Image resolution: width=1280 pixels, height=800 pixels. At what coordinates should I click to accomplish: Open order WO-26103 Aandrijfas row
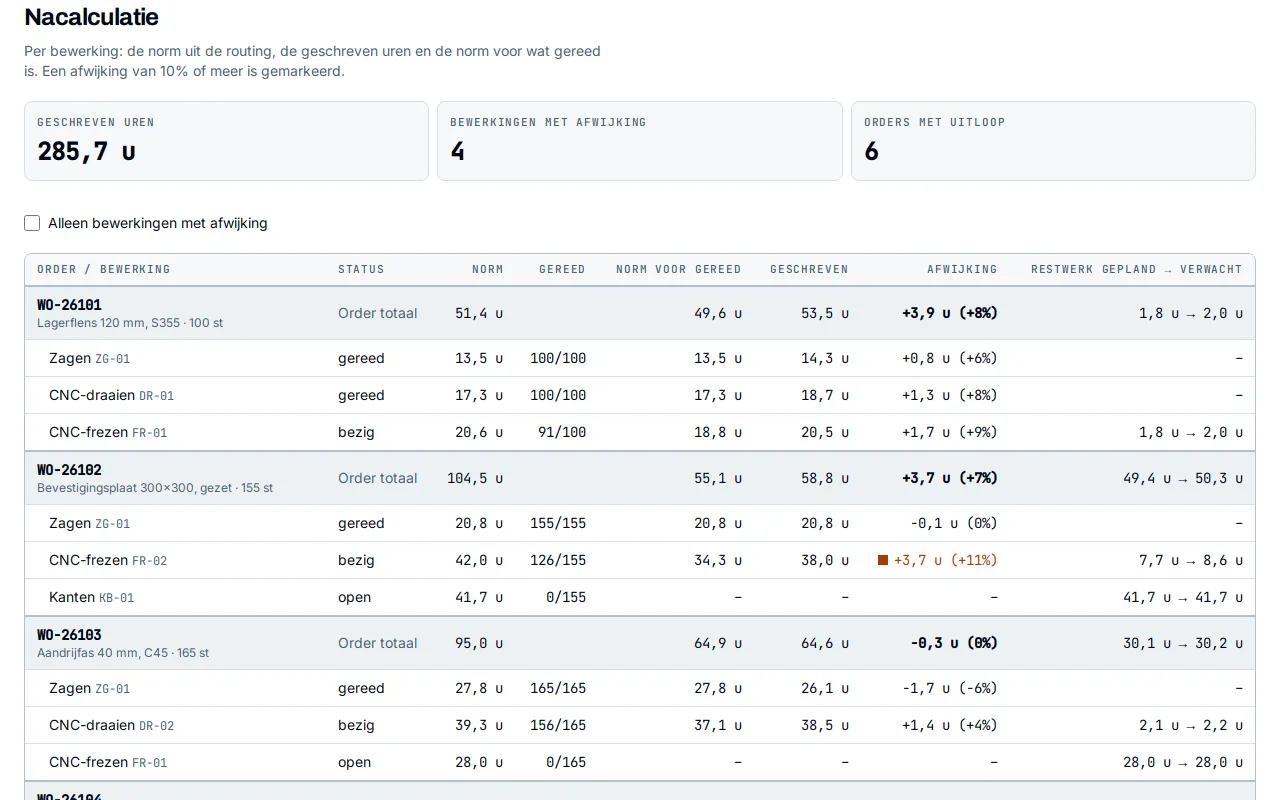[x=640, y=643]
